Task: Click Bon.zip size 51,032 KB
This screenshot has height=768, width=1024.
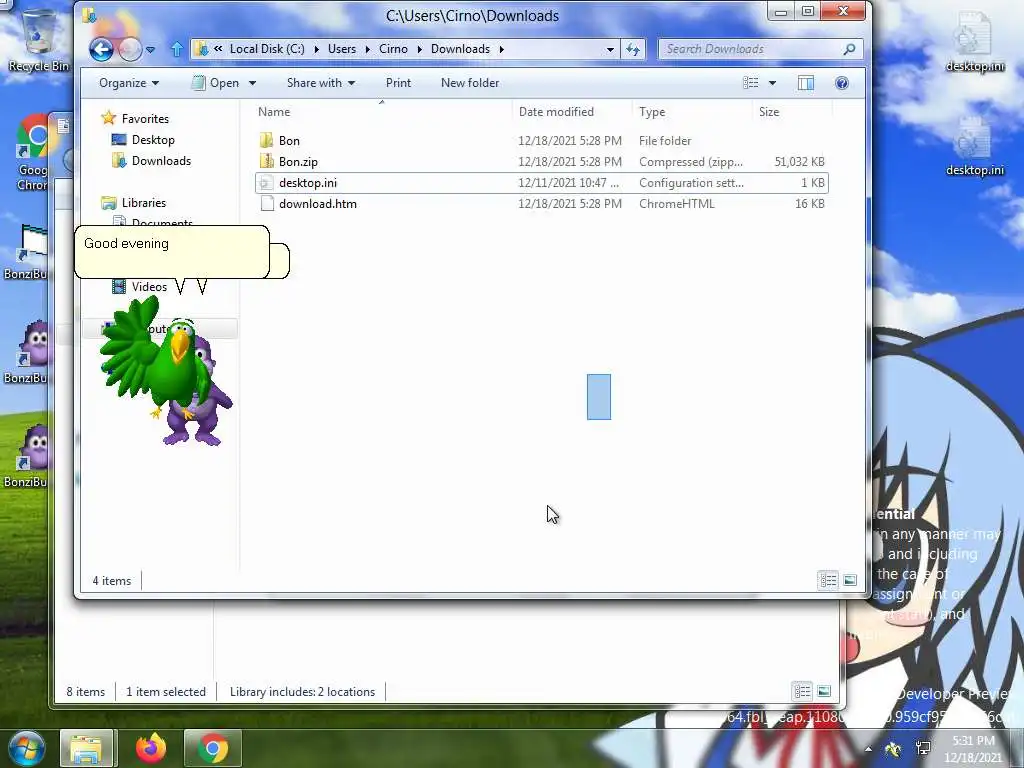Action: tap(799, 161)
